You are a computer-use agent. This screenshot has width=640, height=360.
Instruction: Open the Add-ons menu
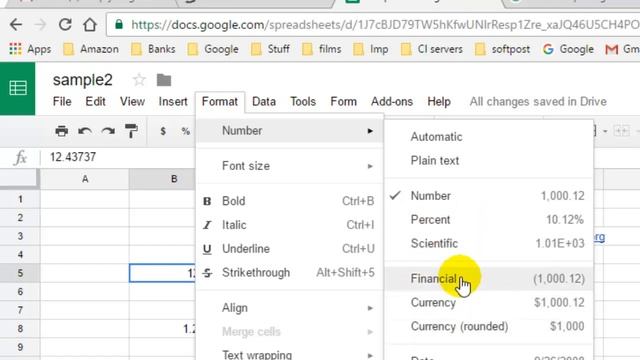tap(392, 102)
